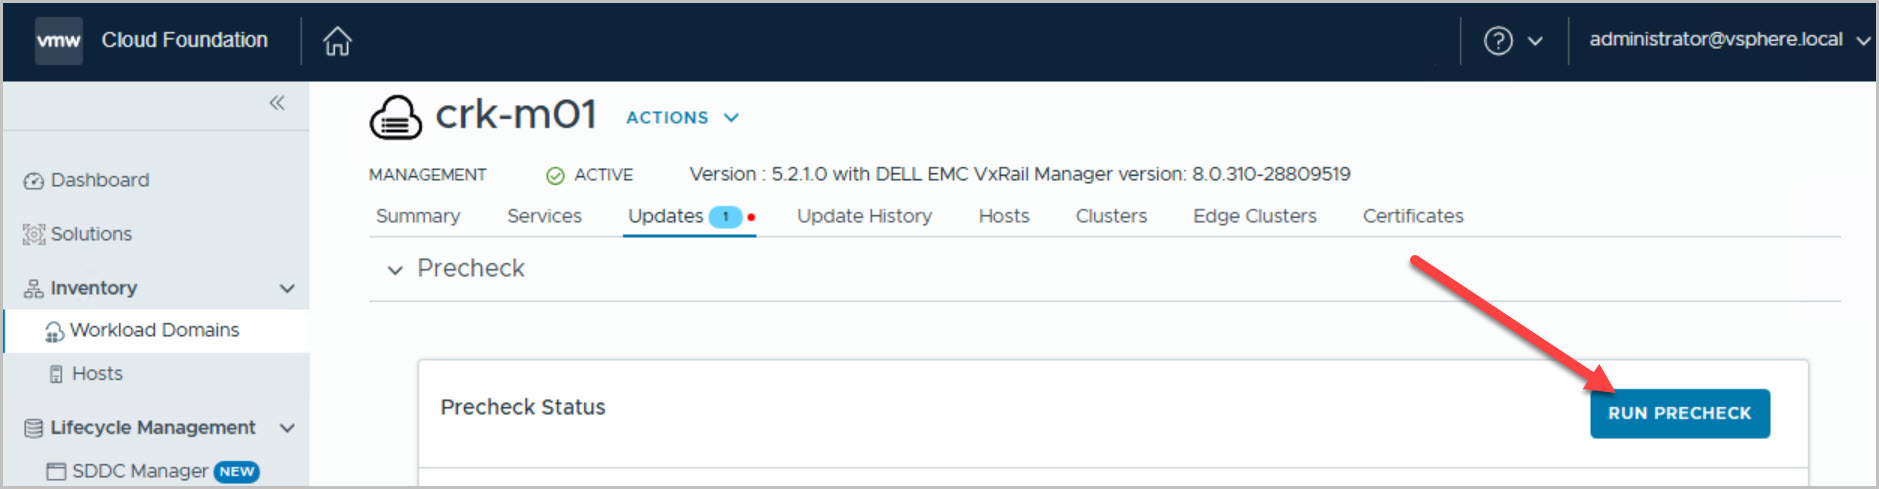Screen dimensions: 1879x489
Task: Click the Solutions icon in sidebar
Action: pos(34,234)
